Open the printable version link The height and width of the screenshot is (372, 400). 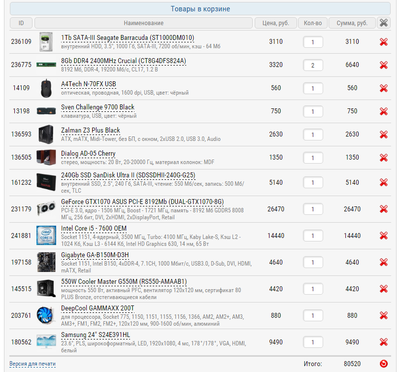32,364
